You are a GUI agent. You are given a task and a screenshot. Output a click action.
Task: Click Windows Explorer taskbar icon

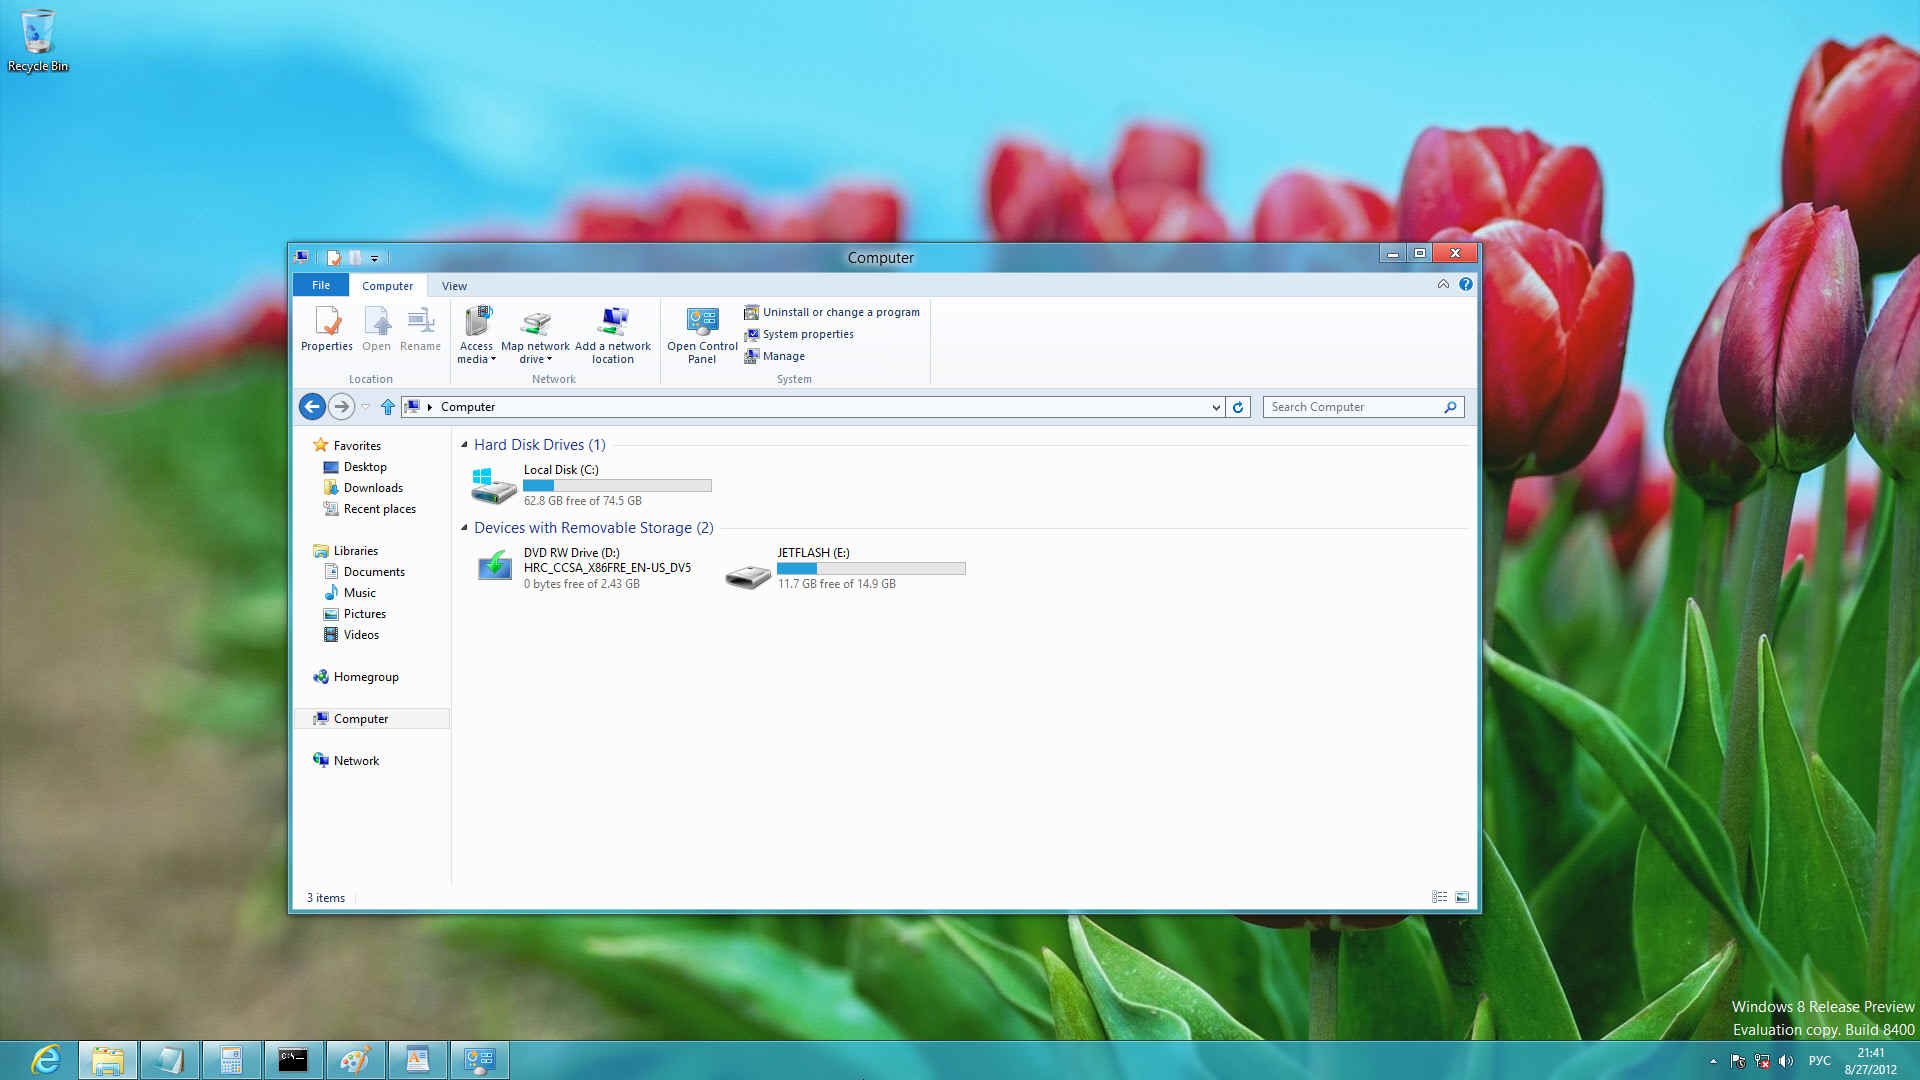(107, 1059)
